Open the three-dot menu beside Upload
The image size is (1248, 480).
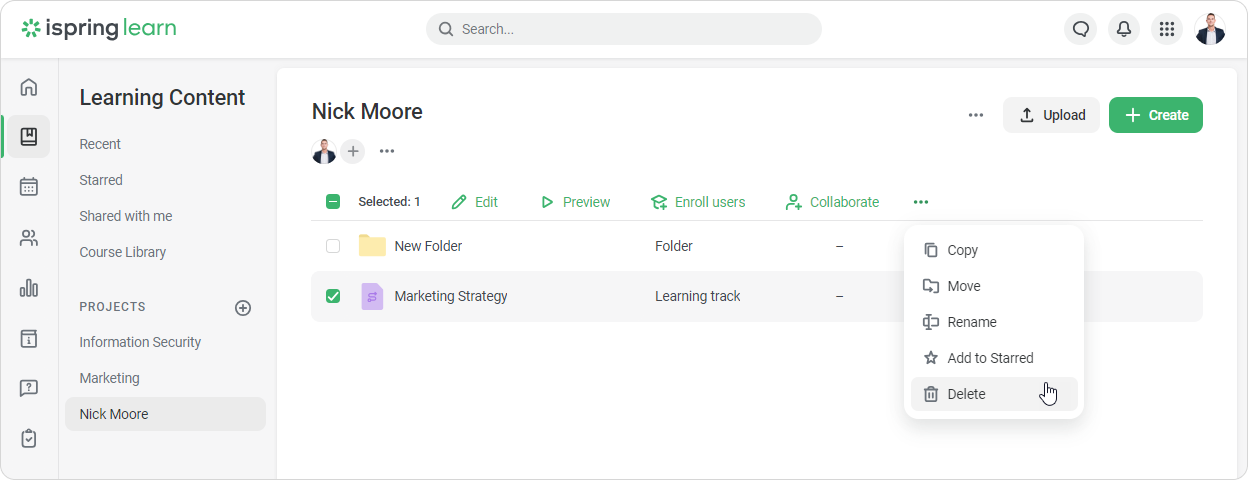(976, 115)
